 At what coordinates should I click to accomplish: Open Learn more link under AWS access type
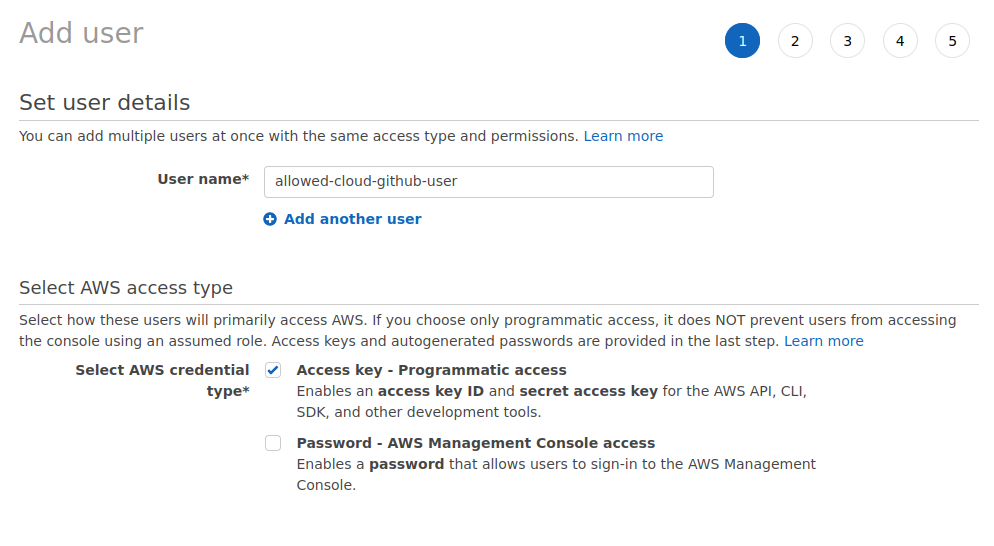(823, 341)
